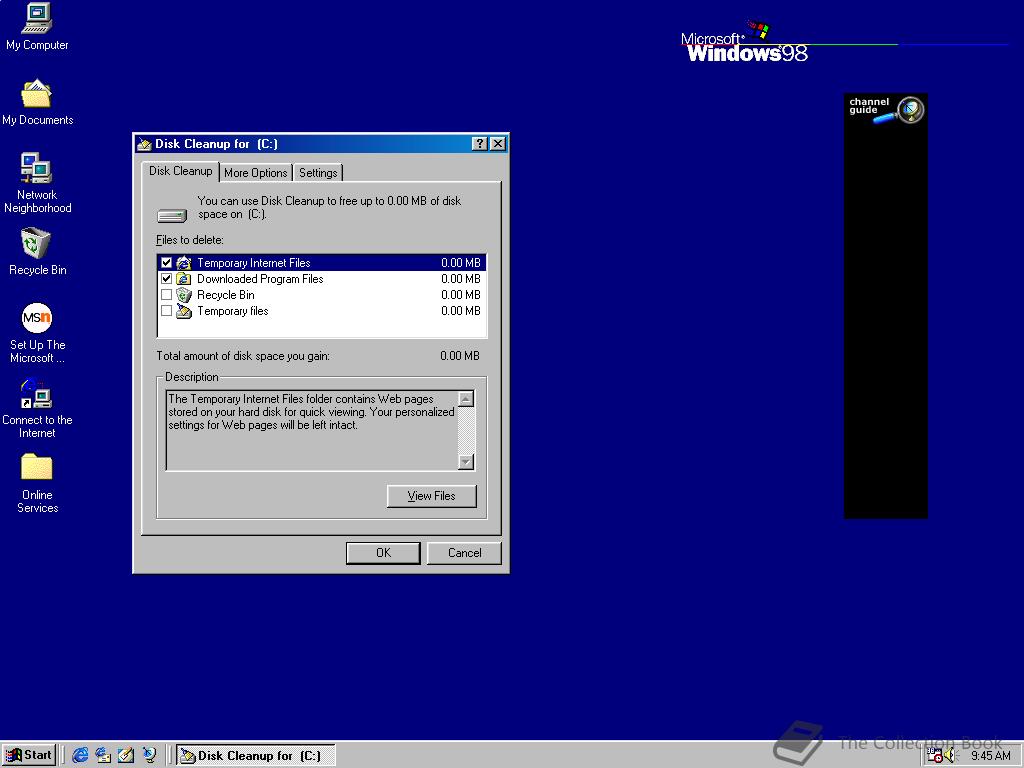
Task: Confirm cleanup with the OK button
Action: tap(383, 553)
